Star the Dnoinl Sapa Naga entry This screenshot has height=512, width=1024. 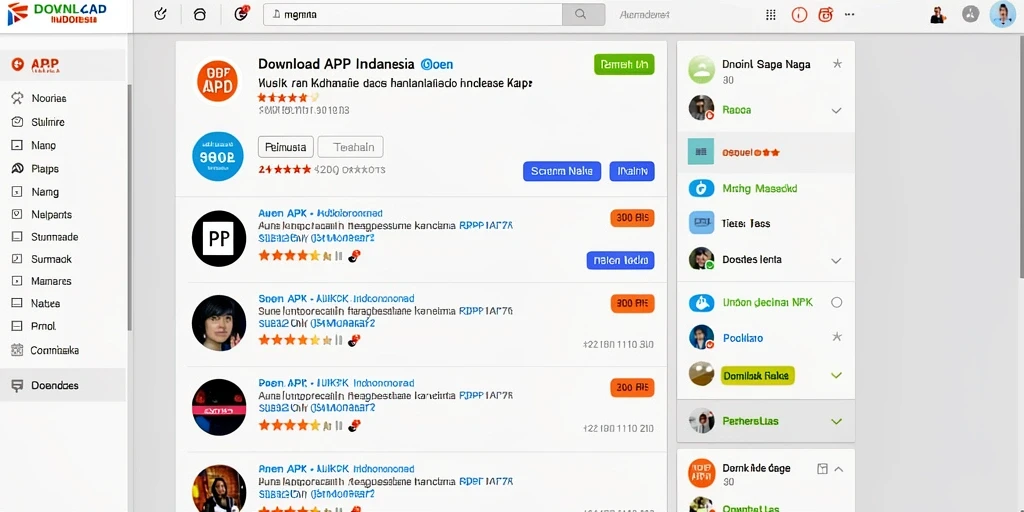pos(837,64)
